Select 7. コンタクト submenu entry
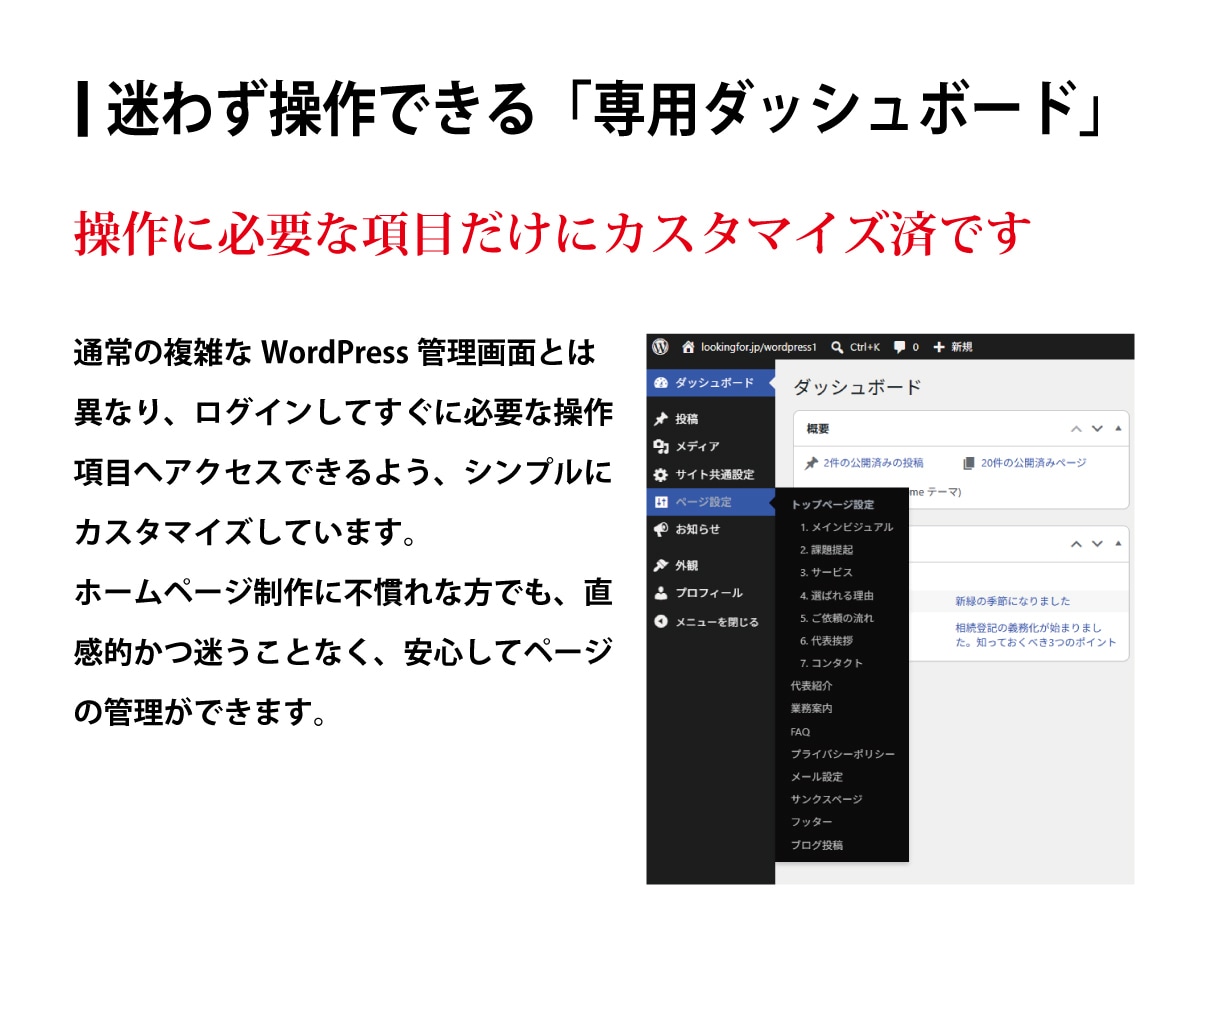 [831, 663]
